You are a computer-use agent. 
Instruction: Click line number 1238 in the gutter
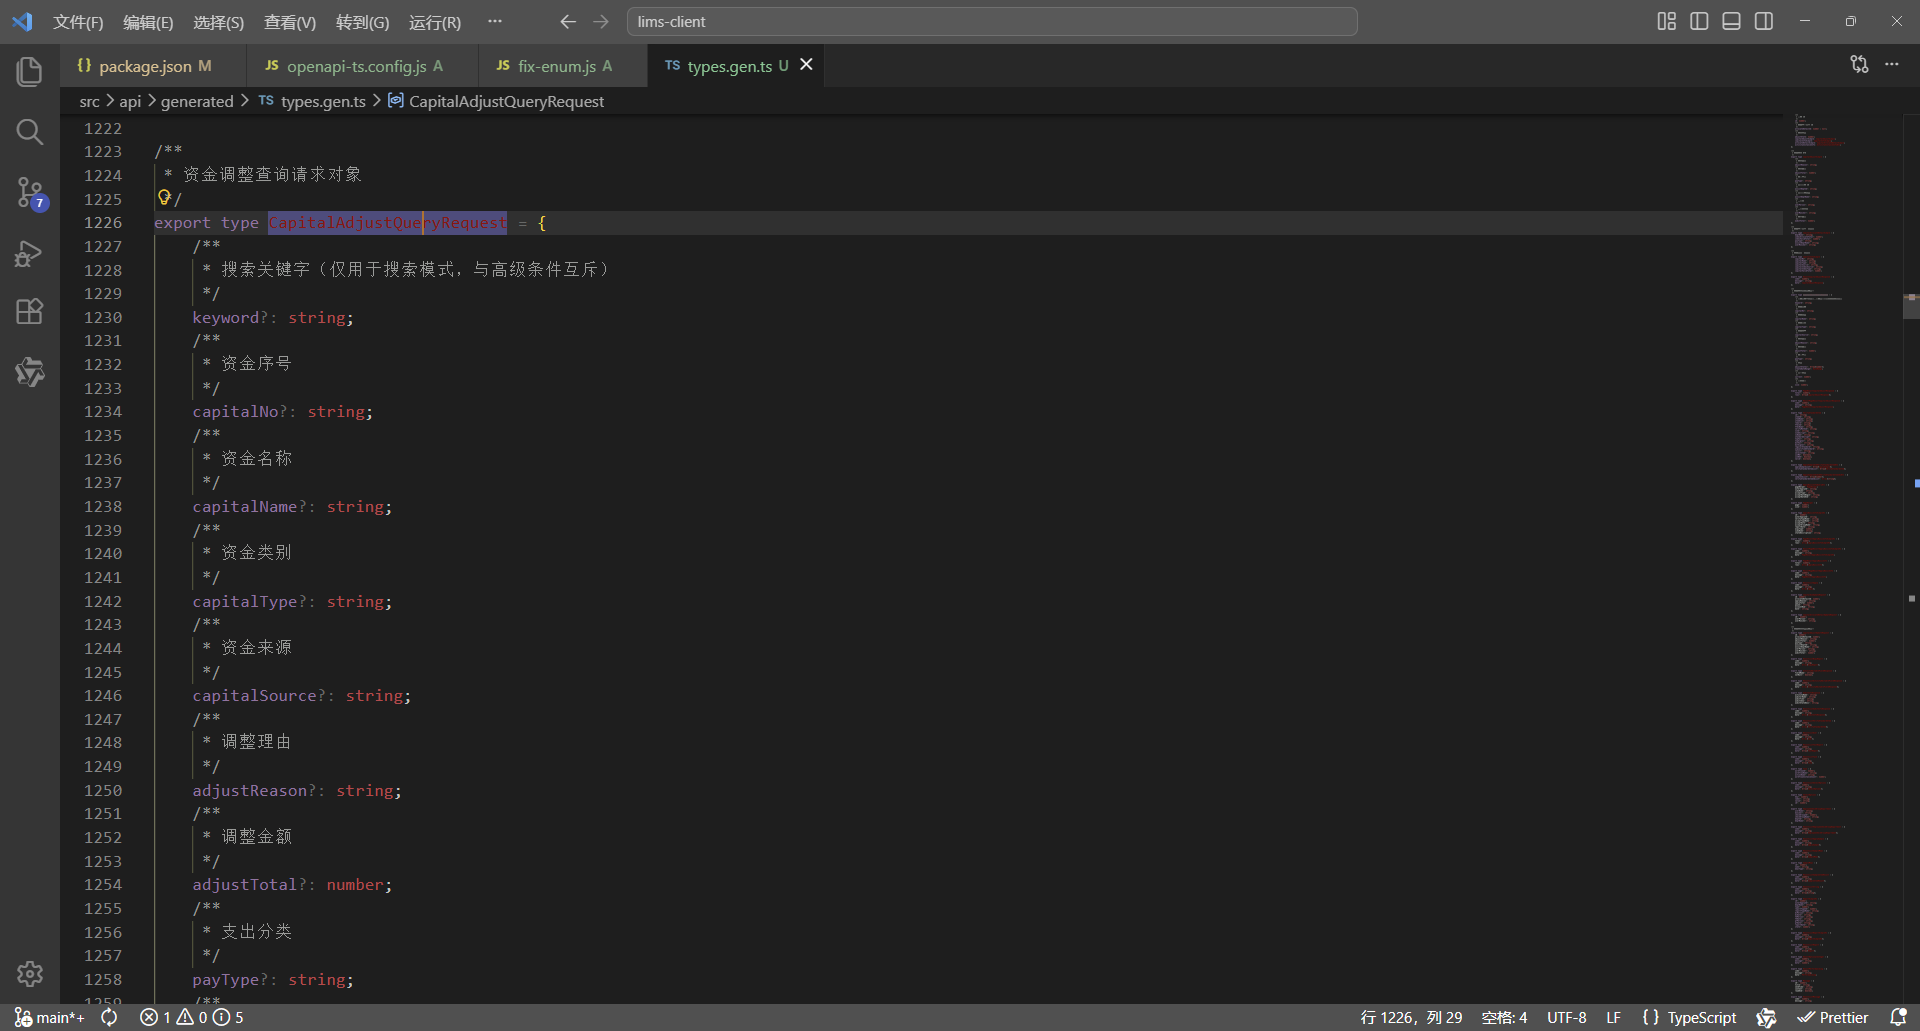pyautogui.click(x=103, y=507)
